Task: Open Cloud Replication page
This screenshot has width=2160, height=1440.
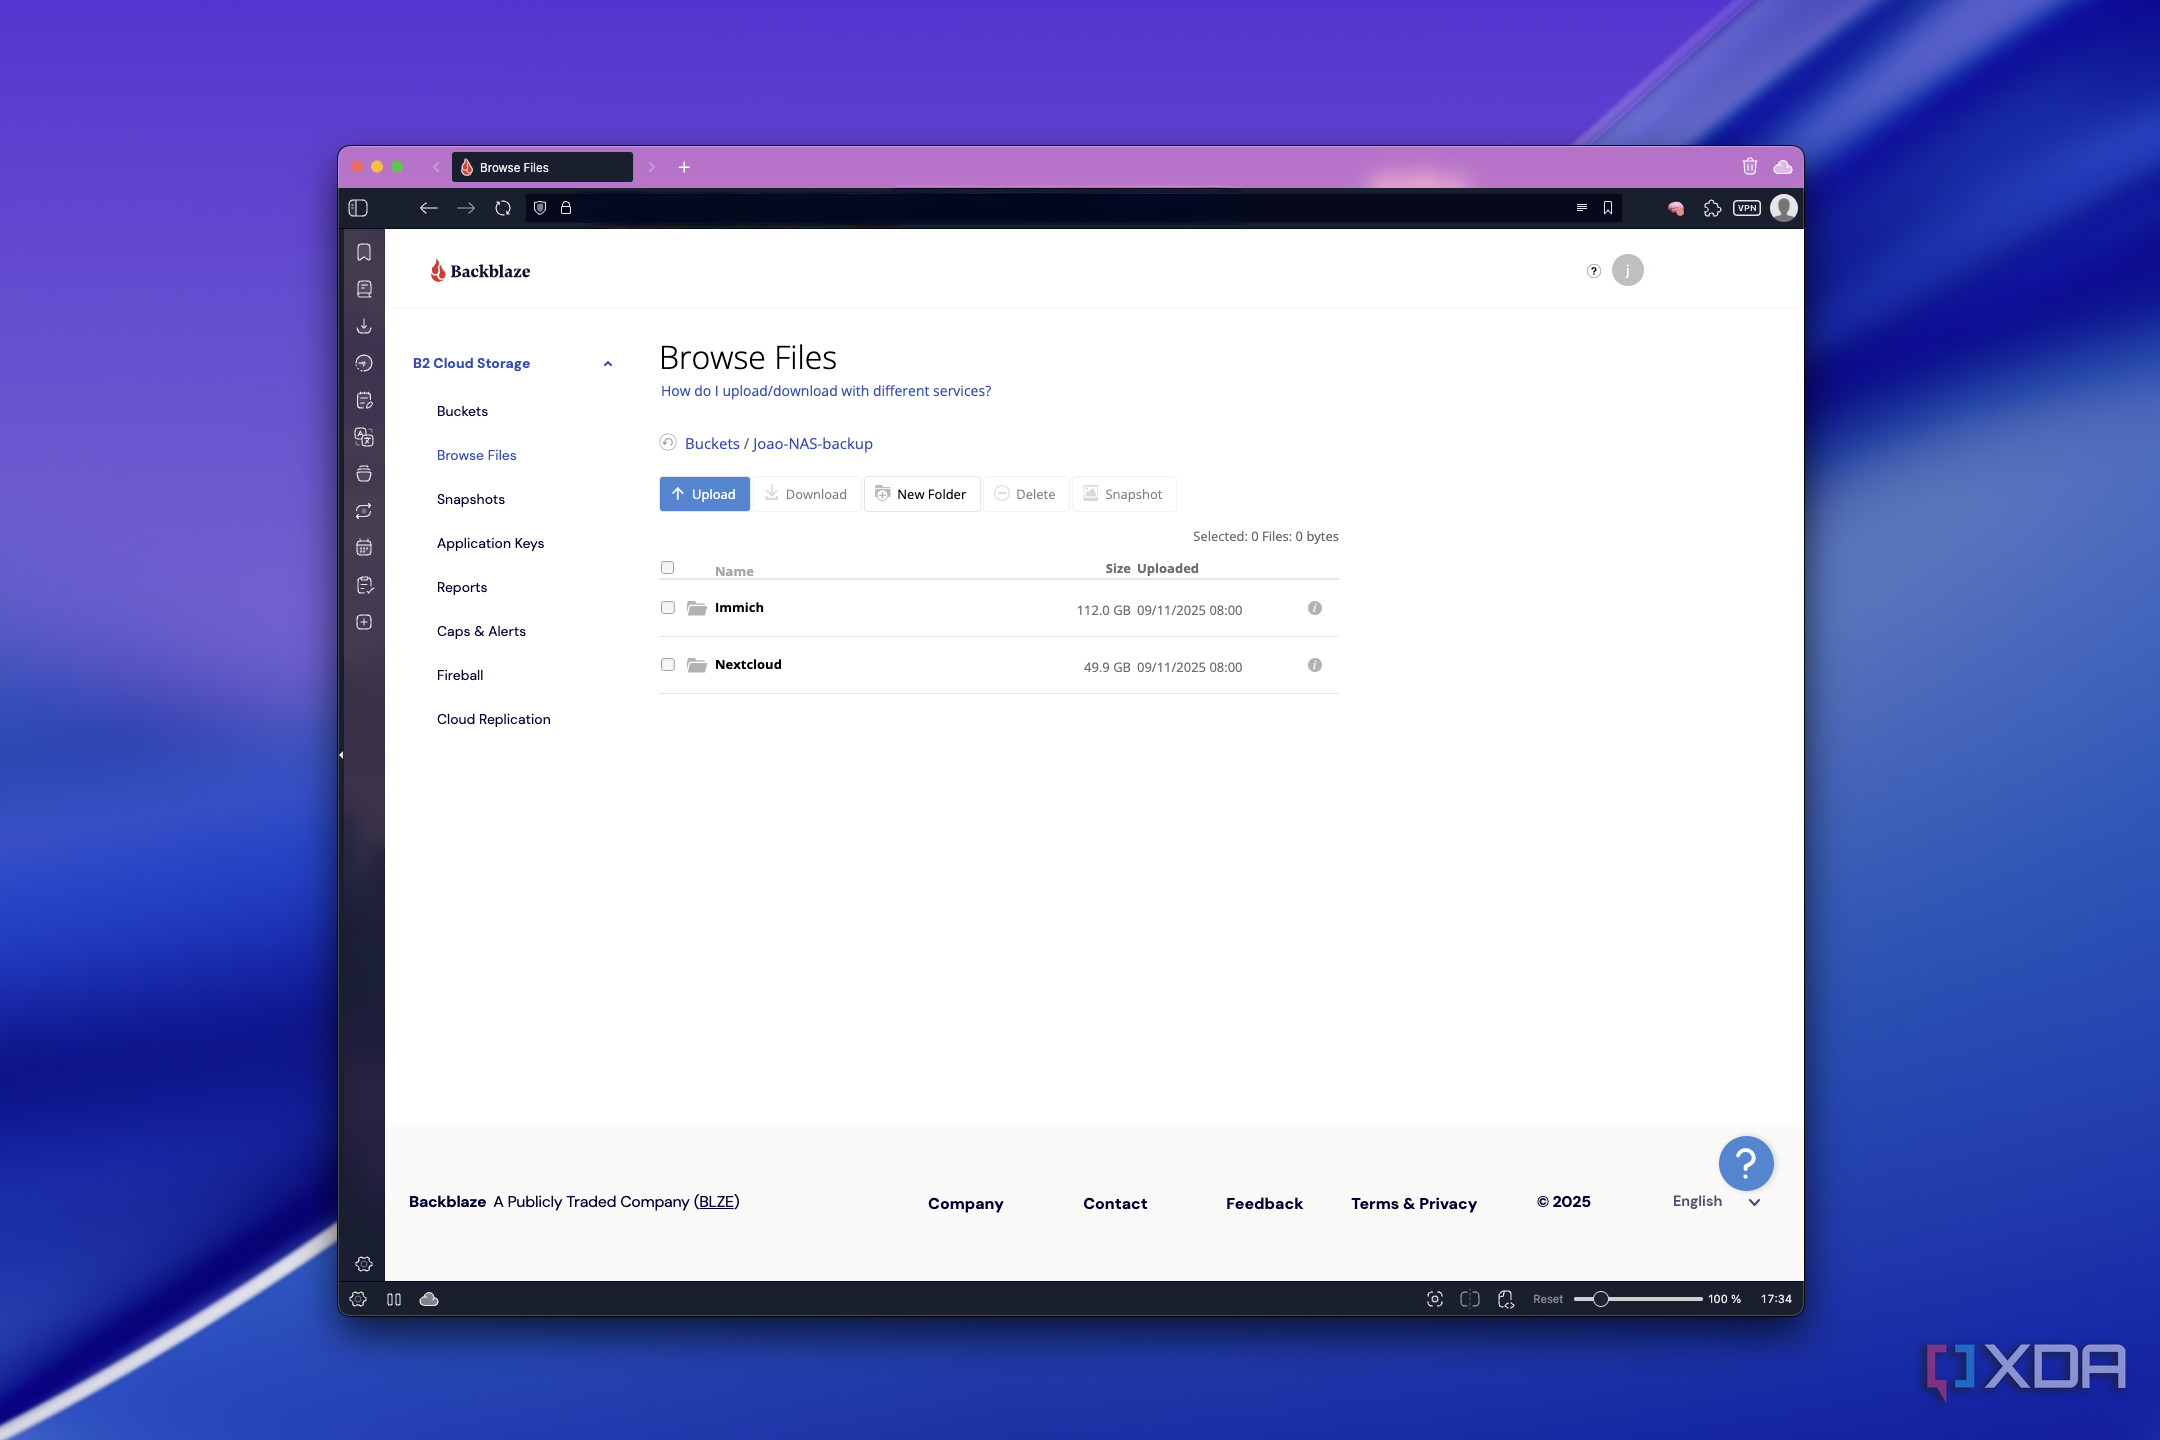Action: pos(494,719)
